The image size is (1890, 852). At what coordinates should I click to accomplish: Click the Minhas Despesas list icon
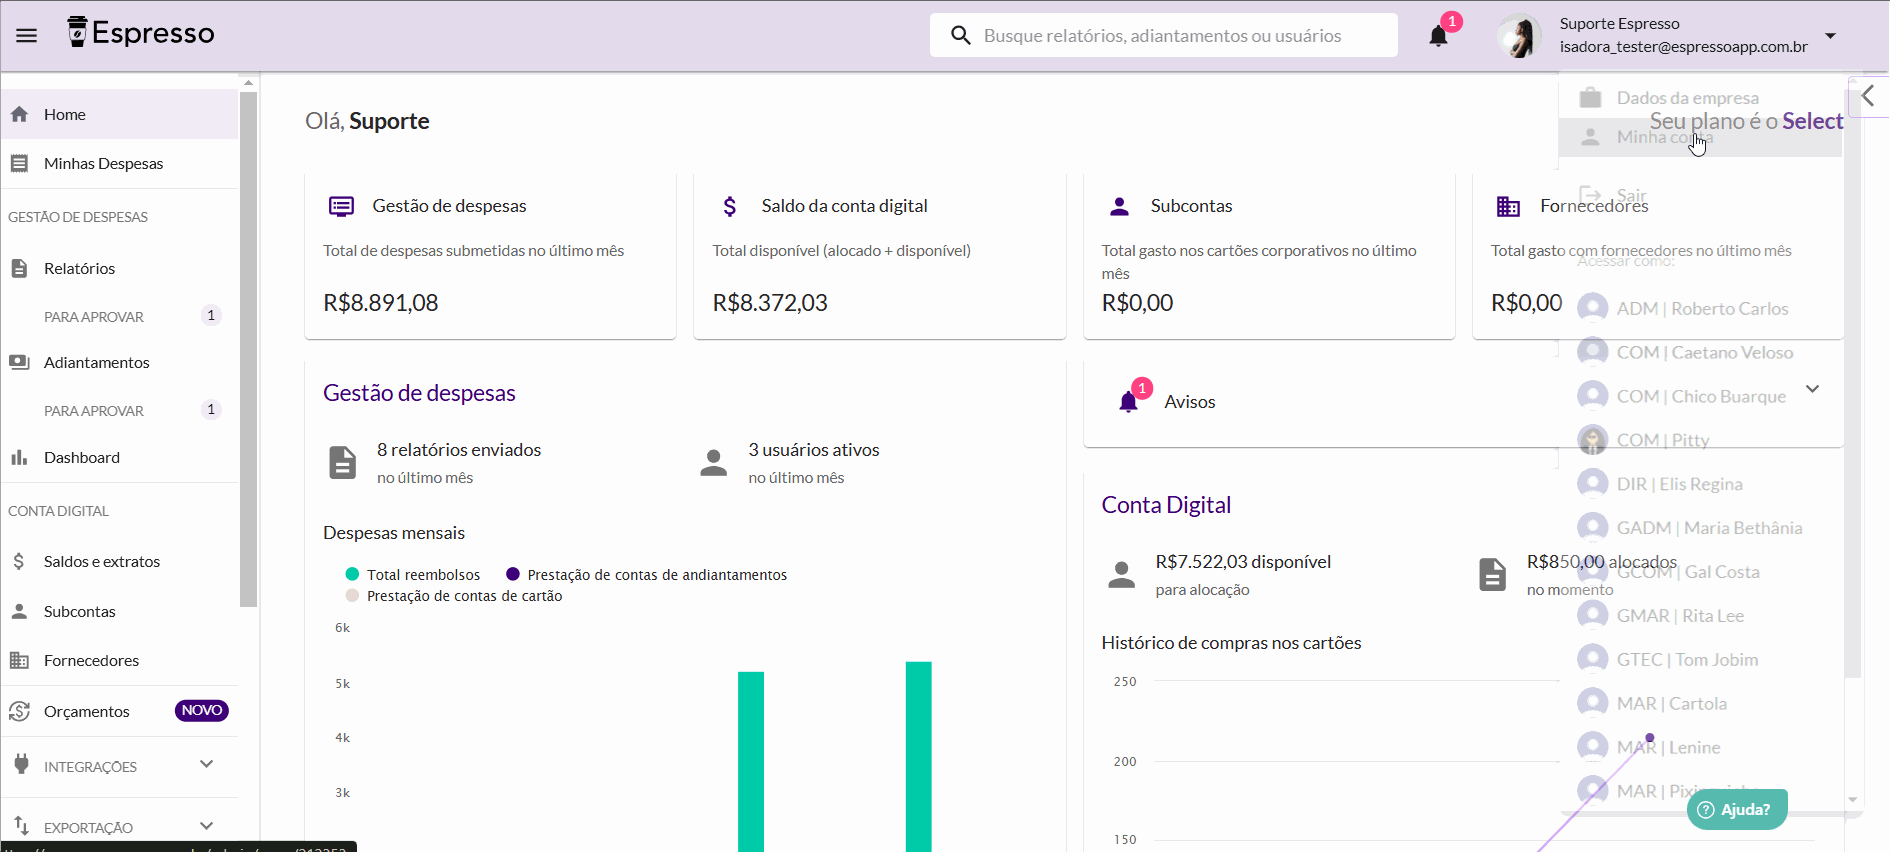pyautogui.click(x=19, y=163)
